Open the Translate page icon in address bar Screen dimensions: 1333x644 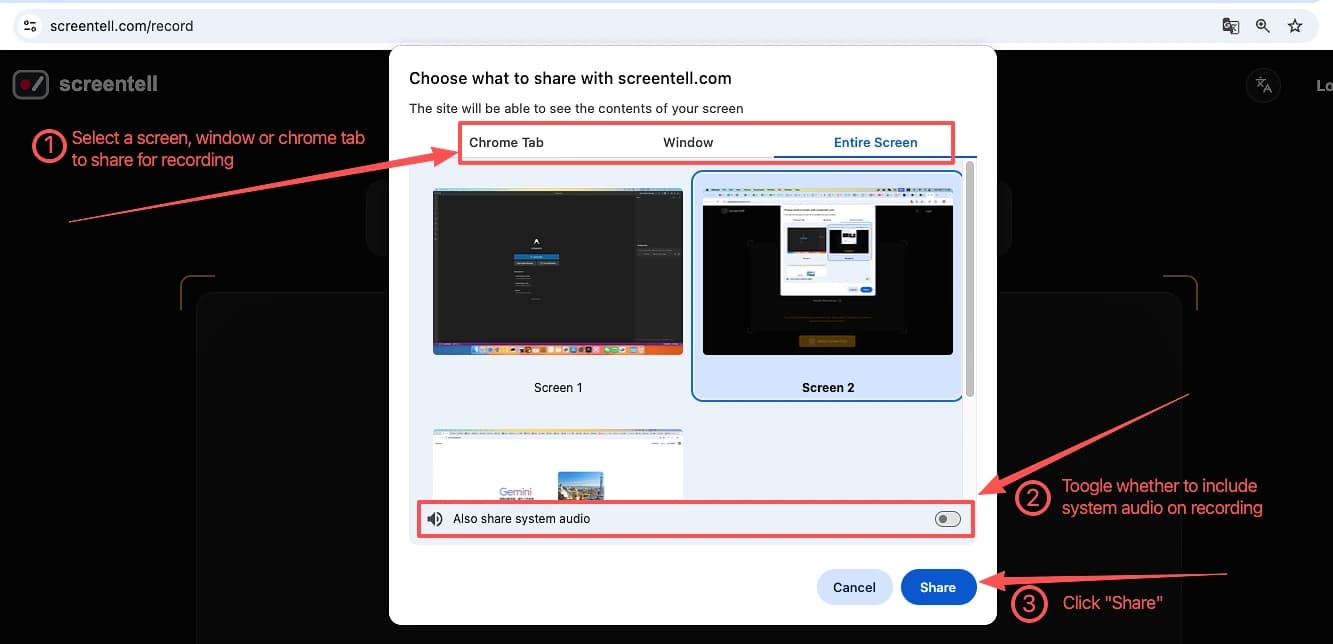point(1230,25)
